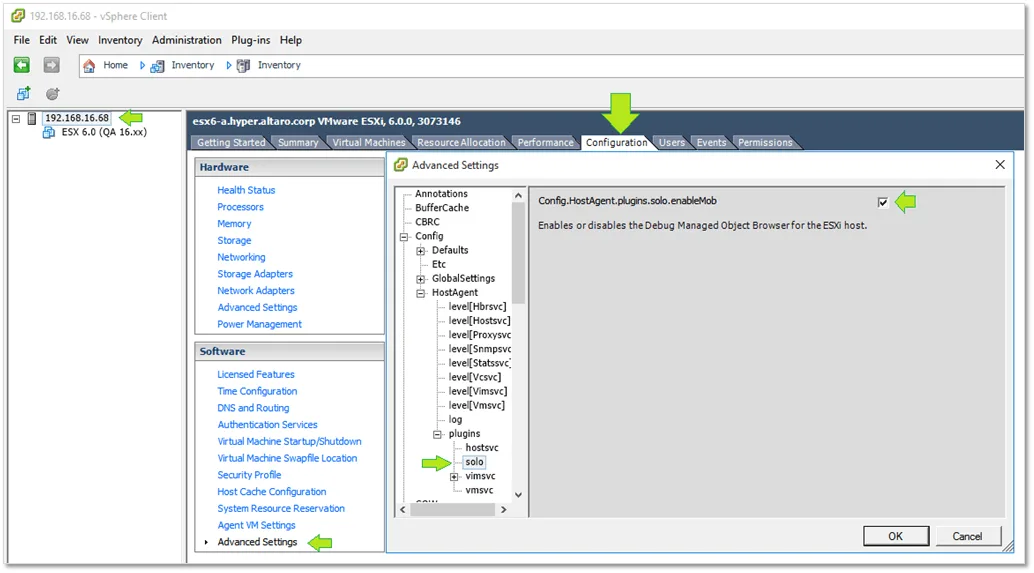
Task: Switch to the Users tab
Action: point(672,142)
